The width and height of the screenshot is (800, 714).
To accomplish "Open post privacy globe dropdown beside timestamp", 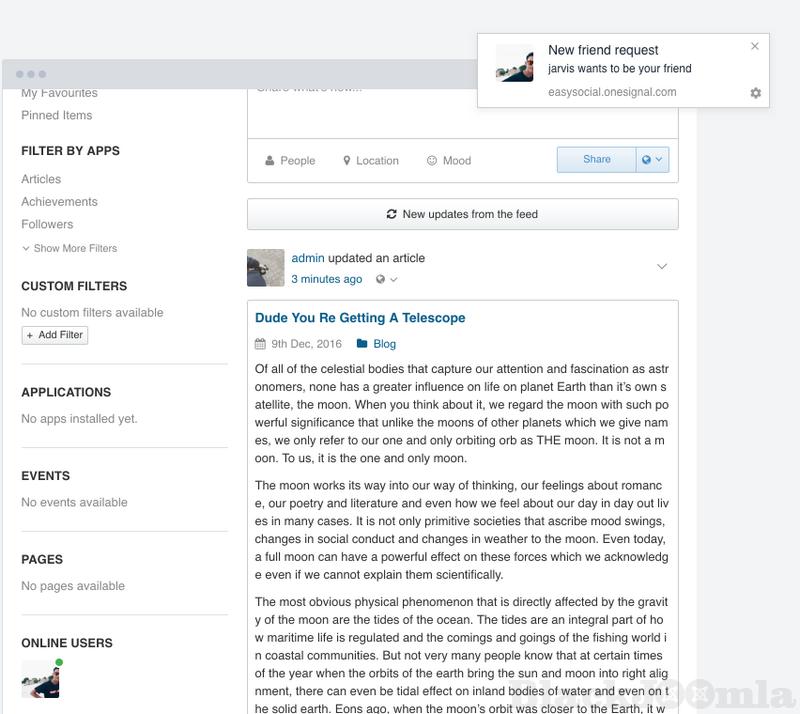I will 386,280.
